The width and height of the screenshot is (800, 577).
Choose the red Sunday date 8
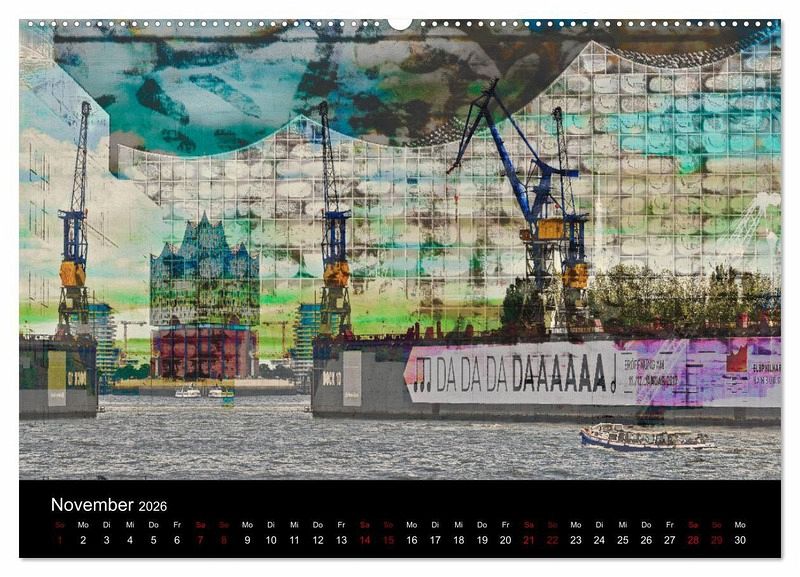224,540
